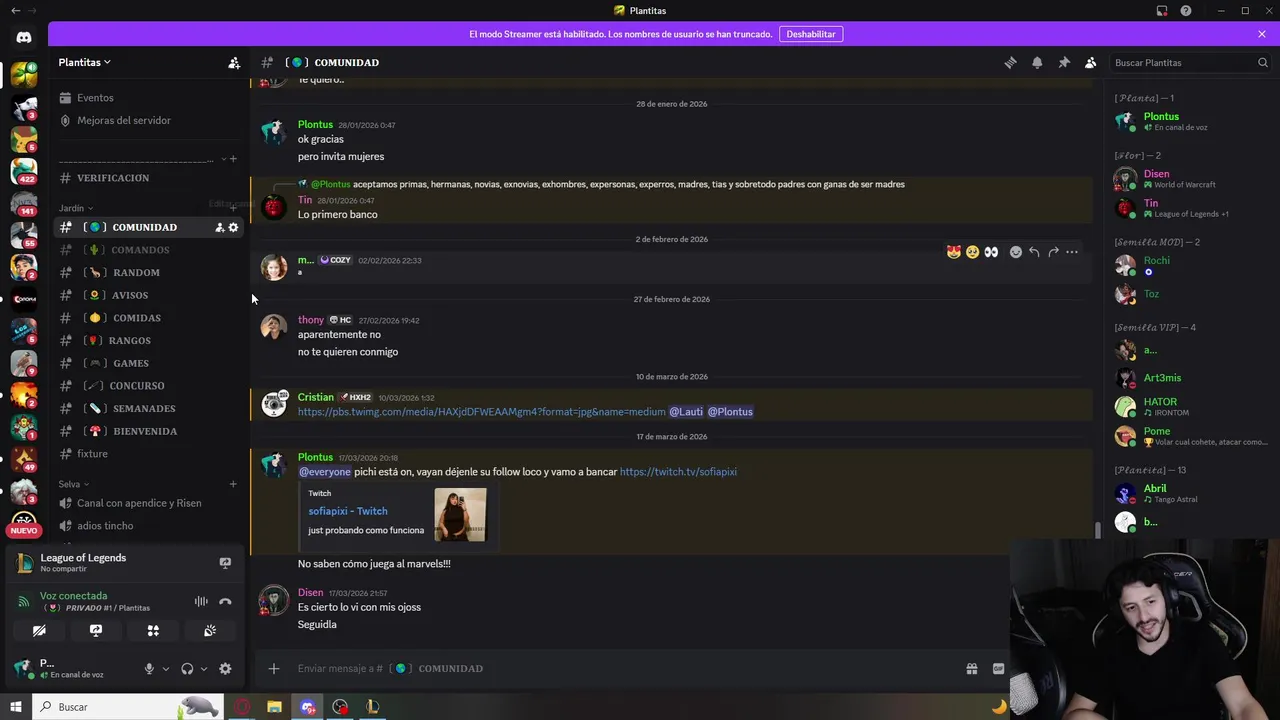This screenshot has height=720, width=1280.
Task: Open twitch.tv/sofiapixi link in message
Action: click(x=678, y=472)
